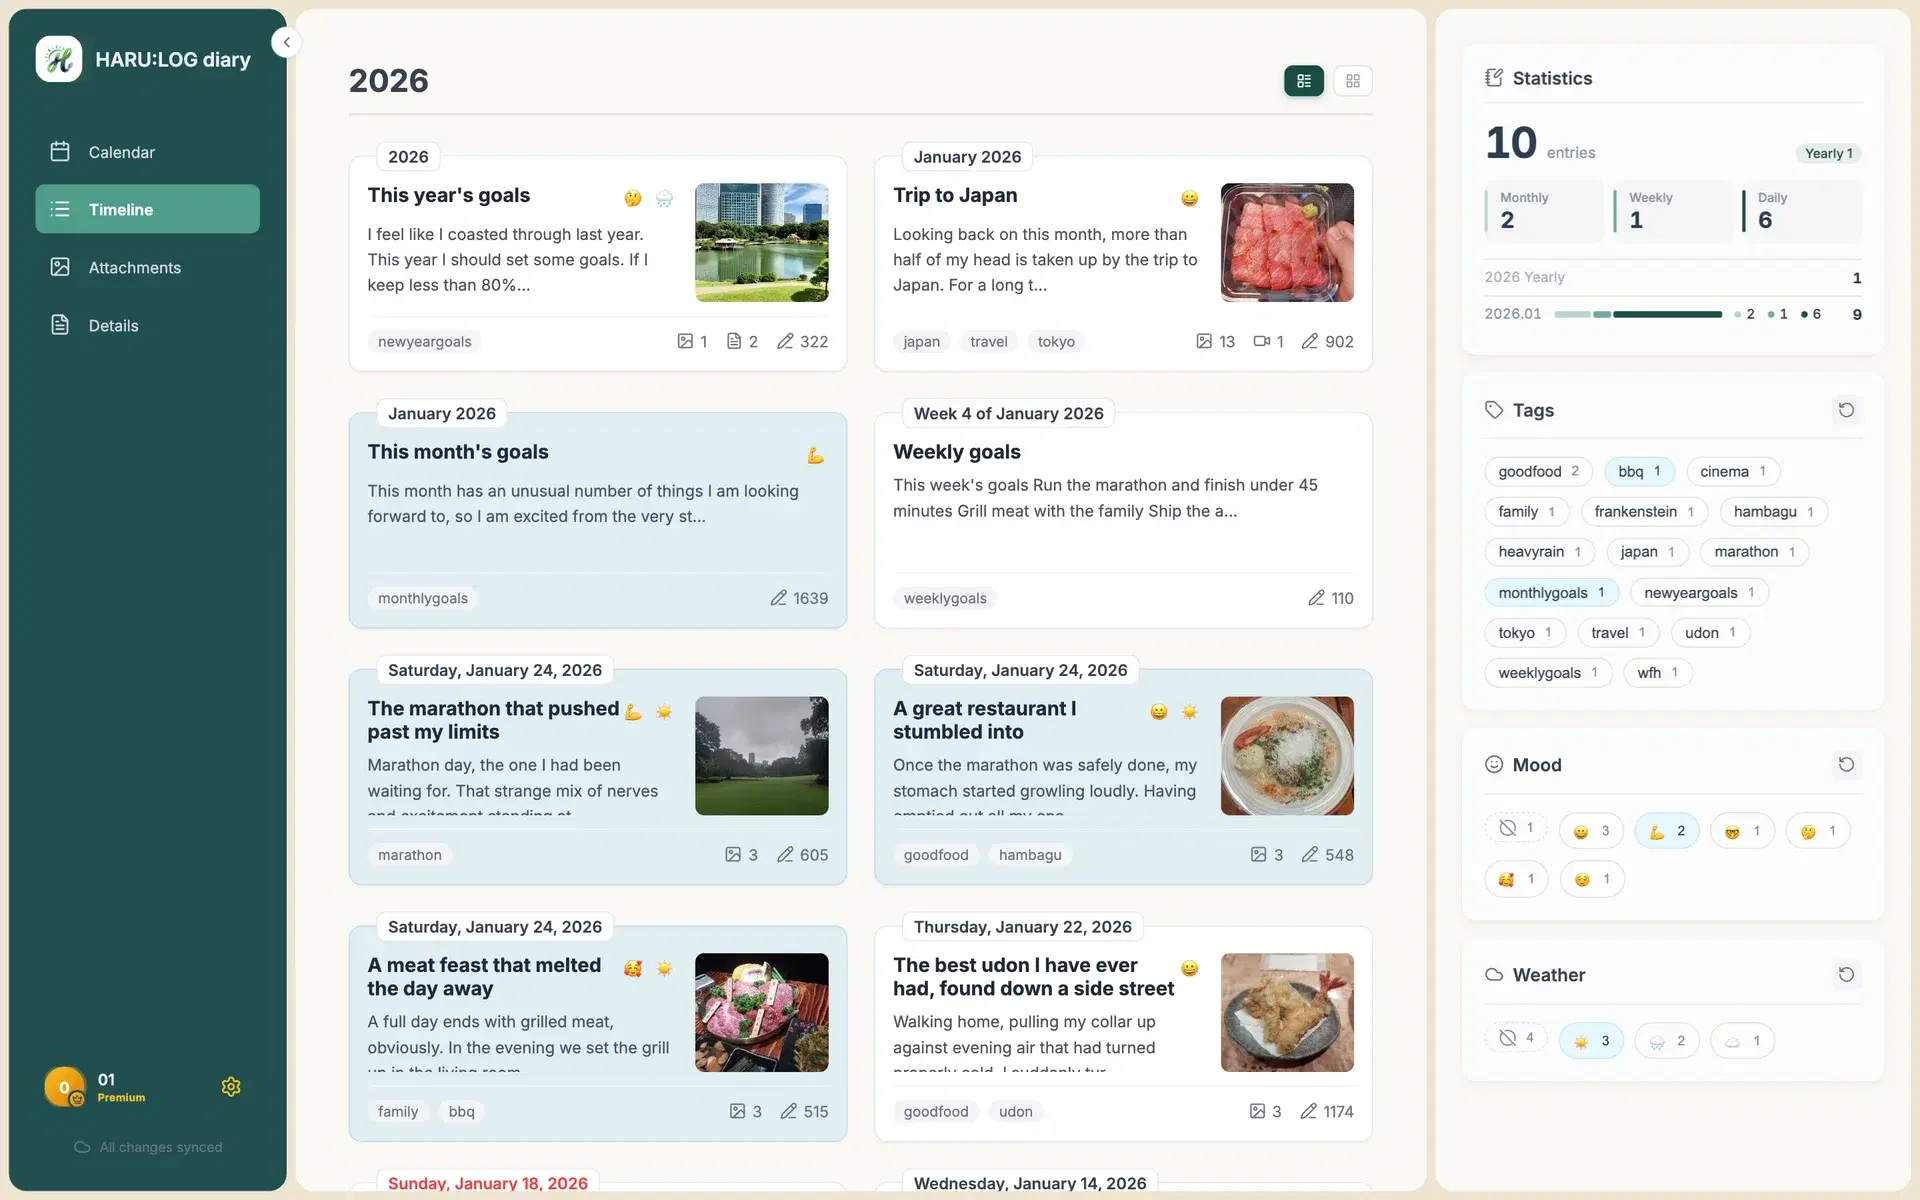
Task: Toggle the bbq tag filter
Action: 1639,471
